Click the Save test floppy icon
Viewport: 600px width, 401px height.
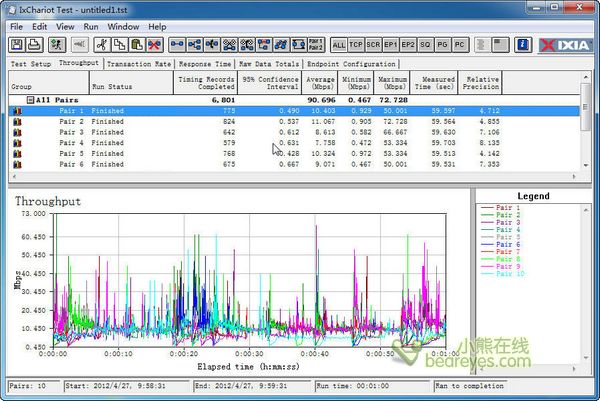(x=17, y=45)
